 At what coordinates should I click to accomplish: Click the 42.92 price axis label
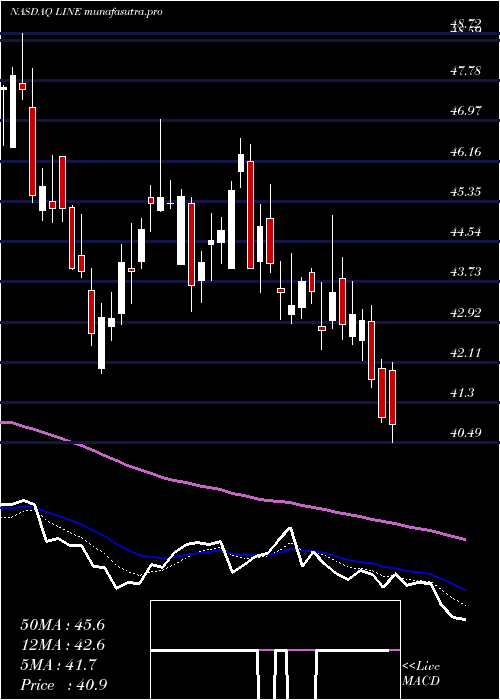point(466,312)
